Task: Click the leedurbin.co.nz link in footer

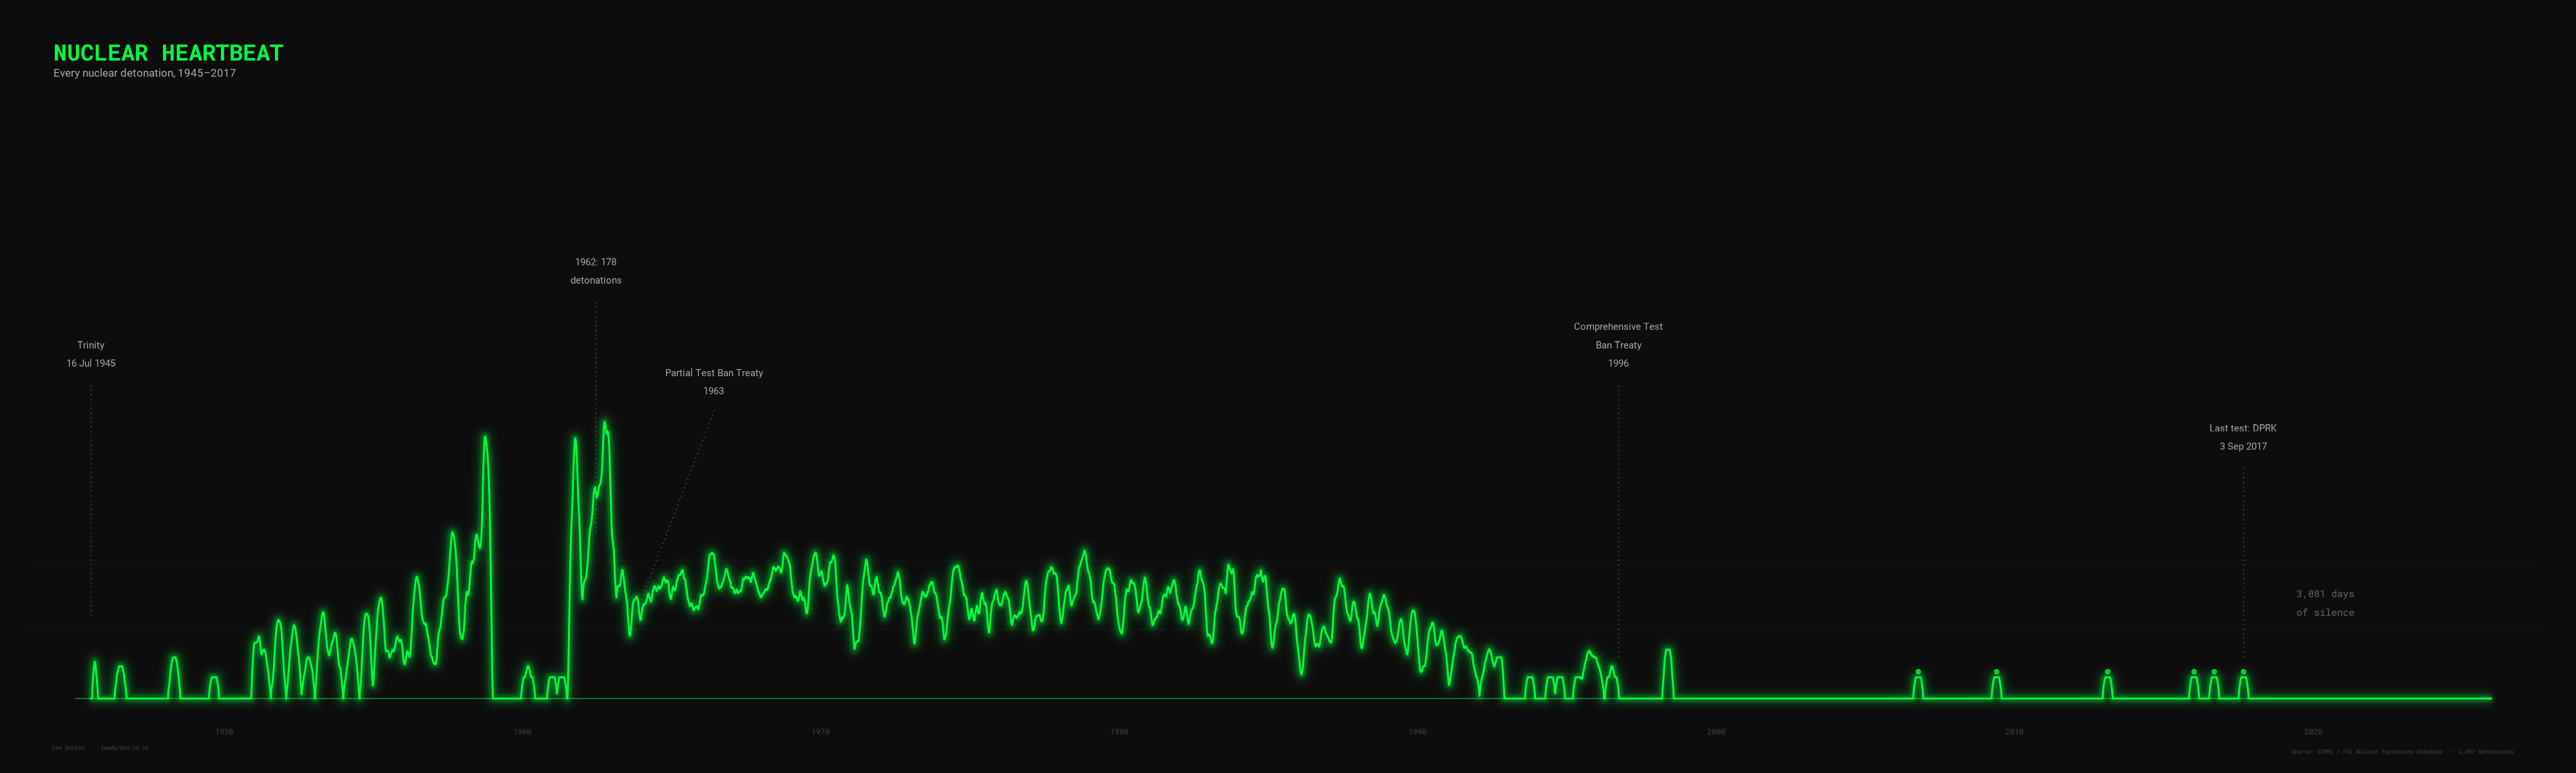Action: tap(124, 747)
